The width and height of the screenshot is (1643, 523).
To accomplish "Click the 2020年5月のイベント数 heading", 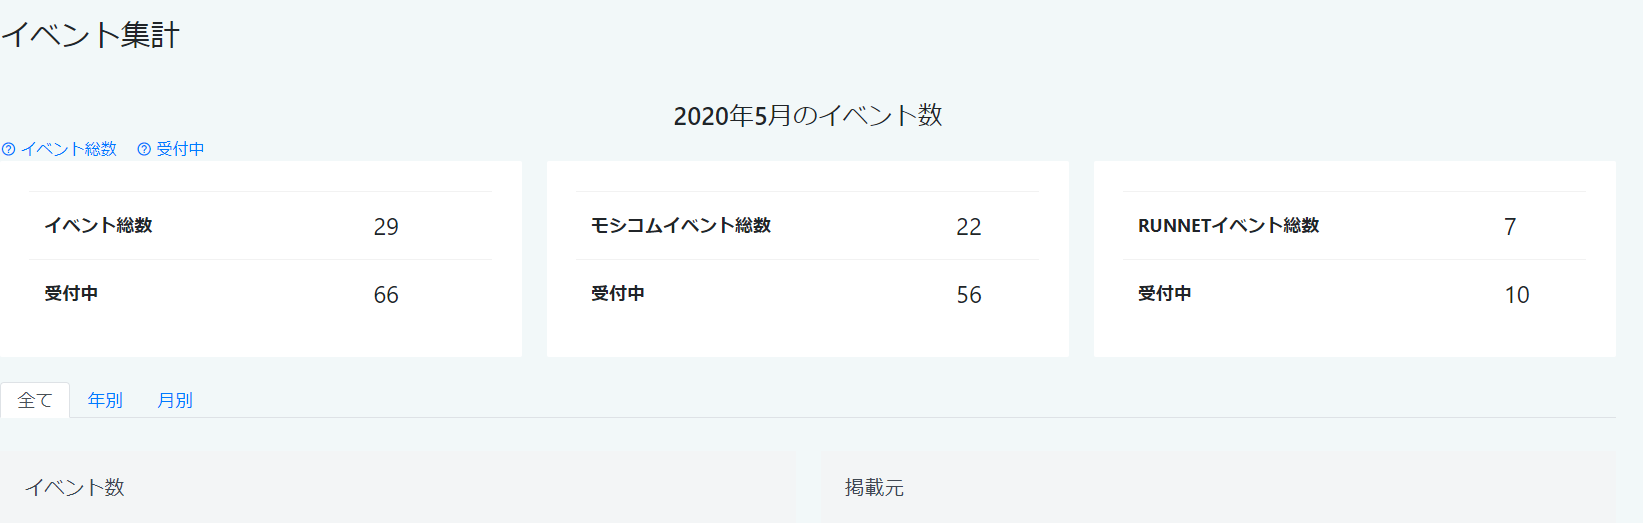I will (808, 116).
